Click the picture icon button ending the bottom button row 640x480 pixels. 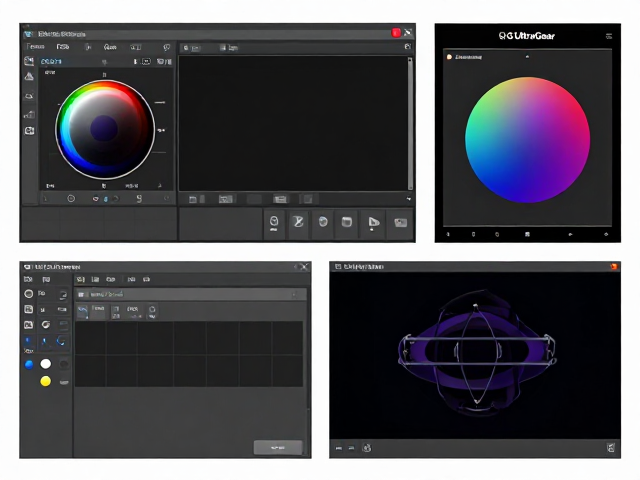tap(400, 222)
